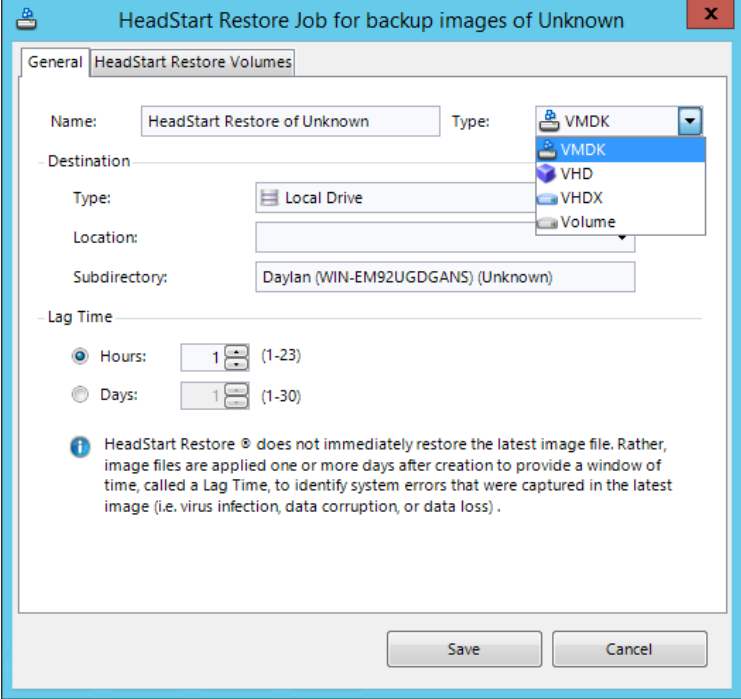Select the Days radio button

[80, 395]
